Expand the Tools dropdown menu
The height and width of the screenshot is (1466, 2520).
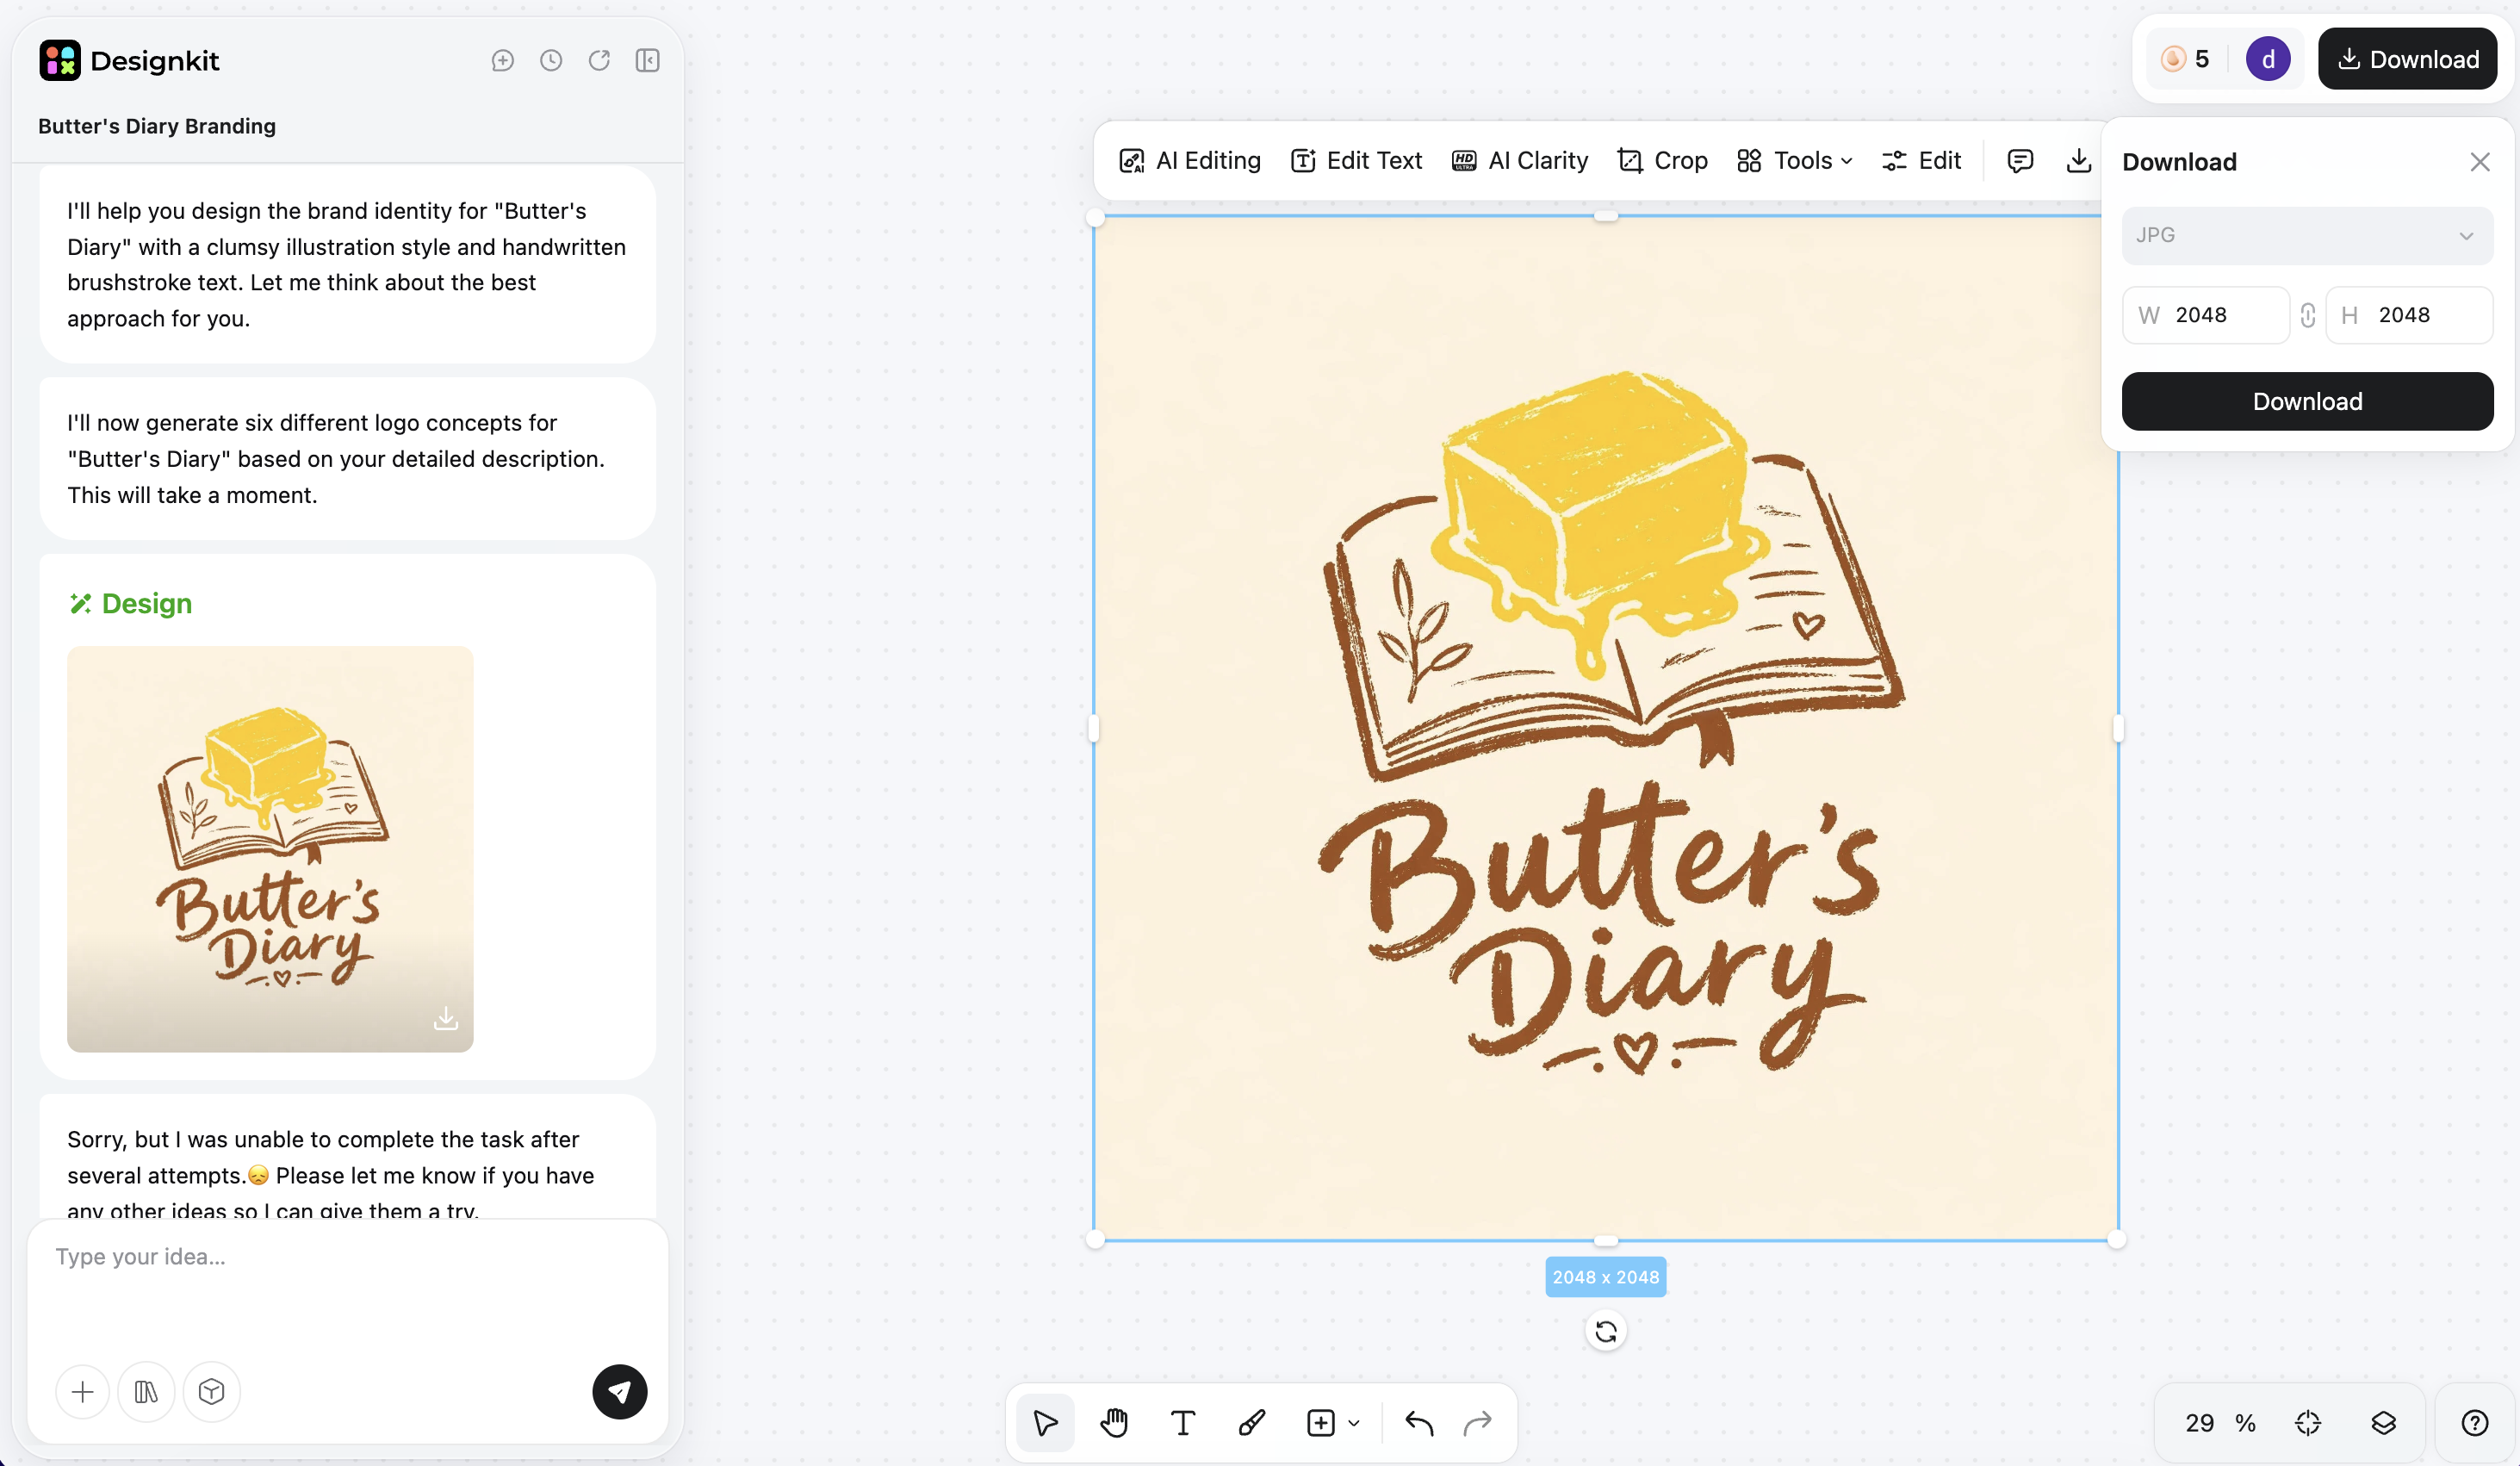tap(1795, 161)
